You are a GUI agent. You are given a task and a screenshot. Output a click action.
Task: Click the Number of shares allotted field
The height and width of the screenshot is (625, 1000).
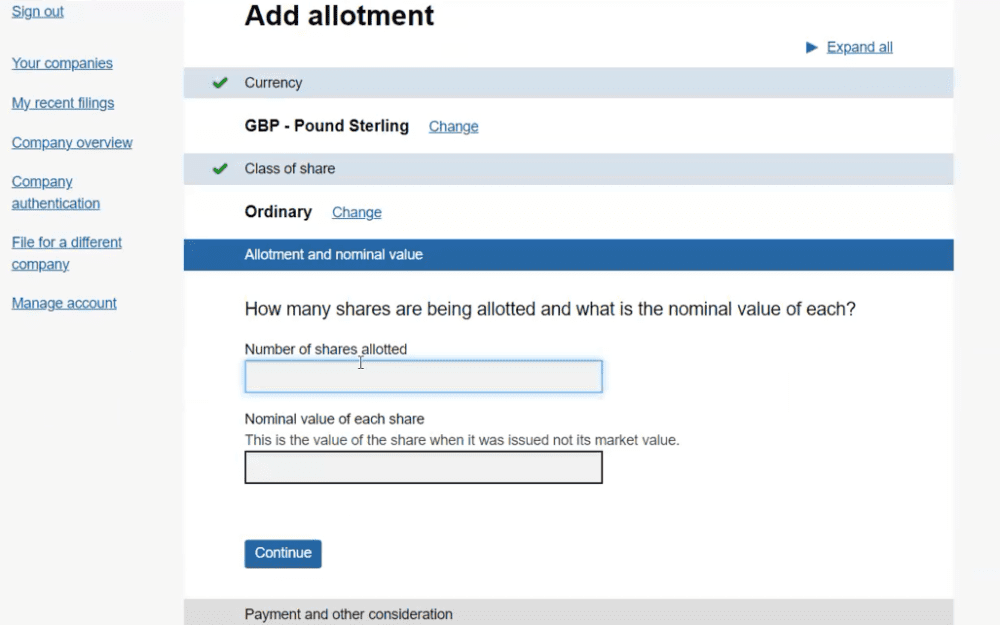coord(423,376)
